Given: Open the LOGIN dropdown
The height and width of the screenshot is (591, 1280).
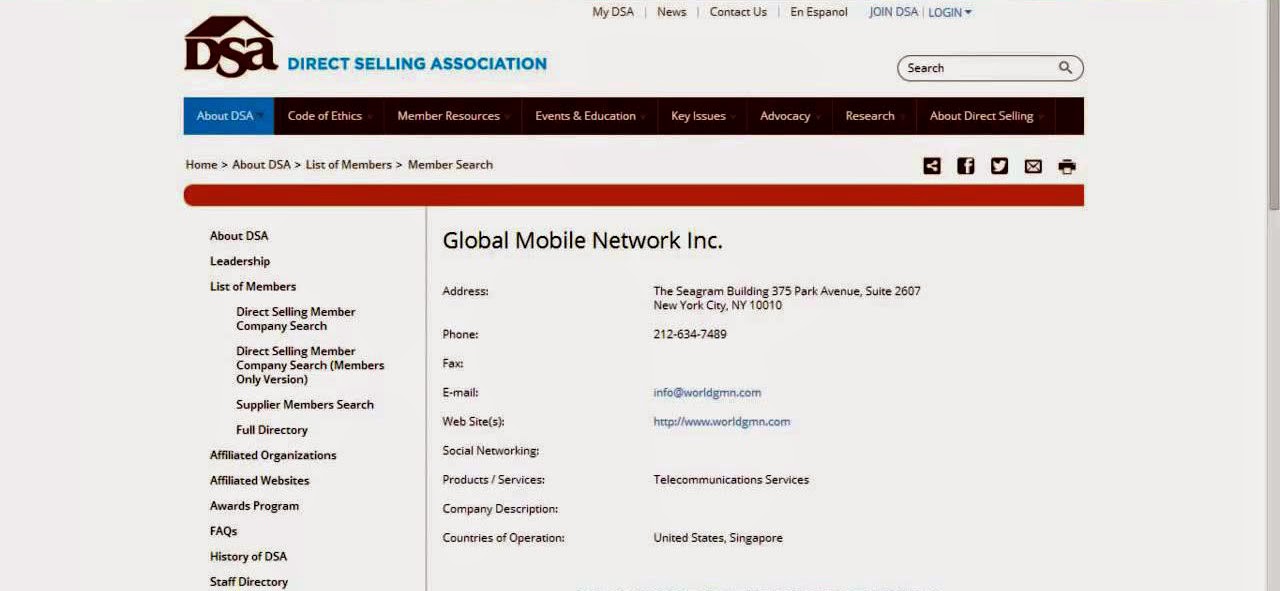Looking at the screenshot, I should point(950,12).
